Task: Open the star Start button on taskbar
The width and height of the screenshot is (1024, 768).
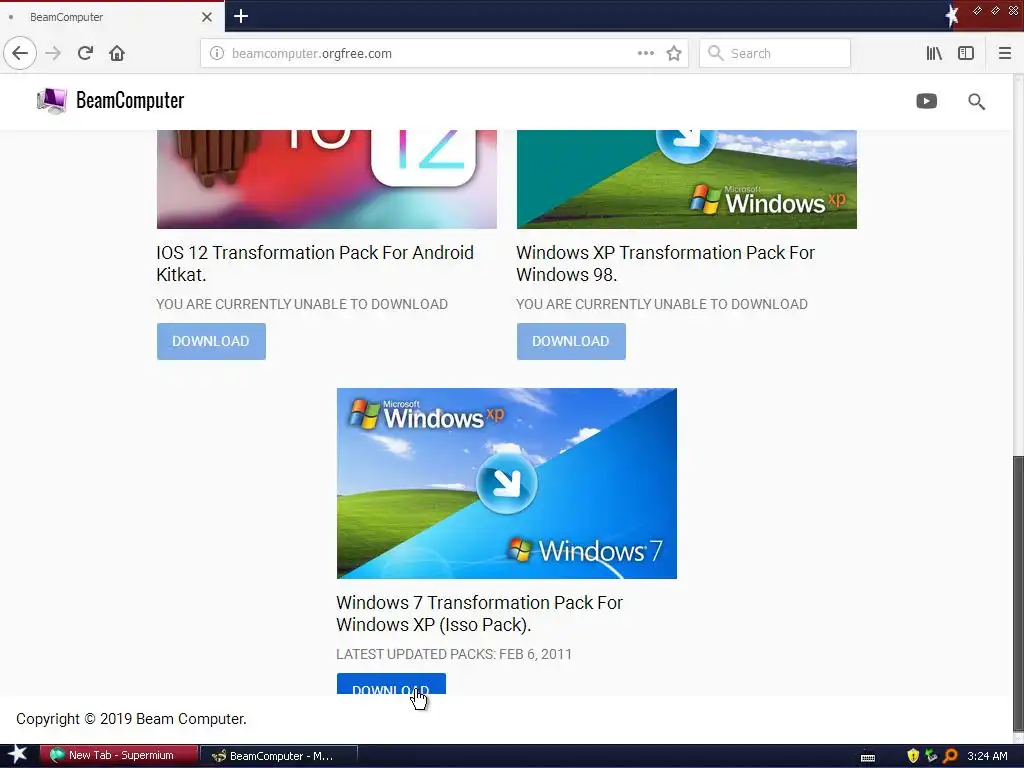Action: coord(18,755)
